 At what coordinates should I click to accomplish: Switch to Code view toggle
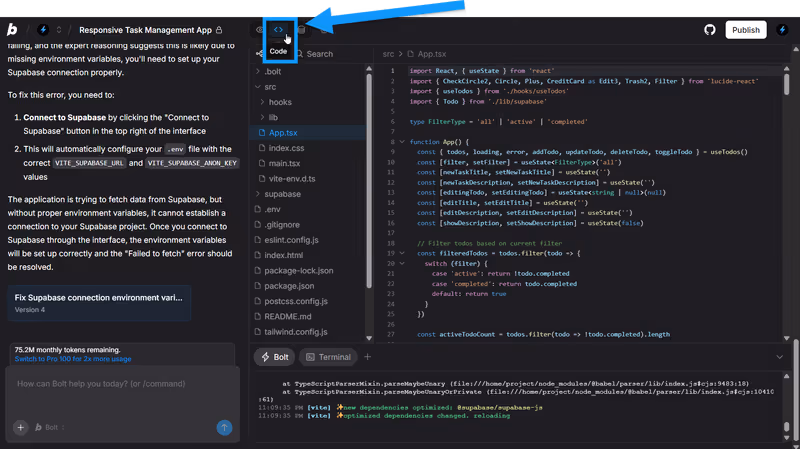pos(278,30)
